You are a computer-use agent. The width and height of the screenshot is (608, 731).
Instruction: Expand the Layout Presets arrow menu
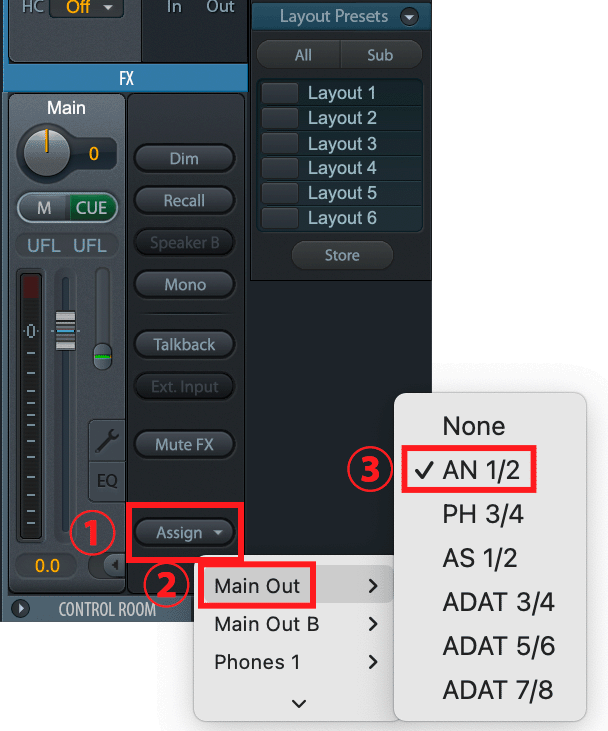tap(407, 17)
